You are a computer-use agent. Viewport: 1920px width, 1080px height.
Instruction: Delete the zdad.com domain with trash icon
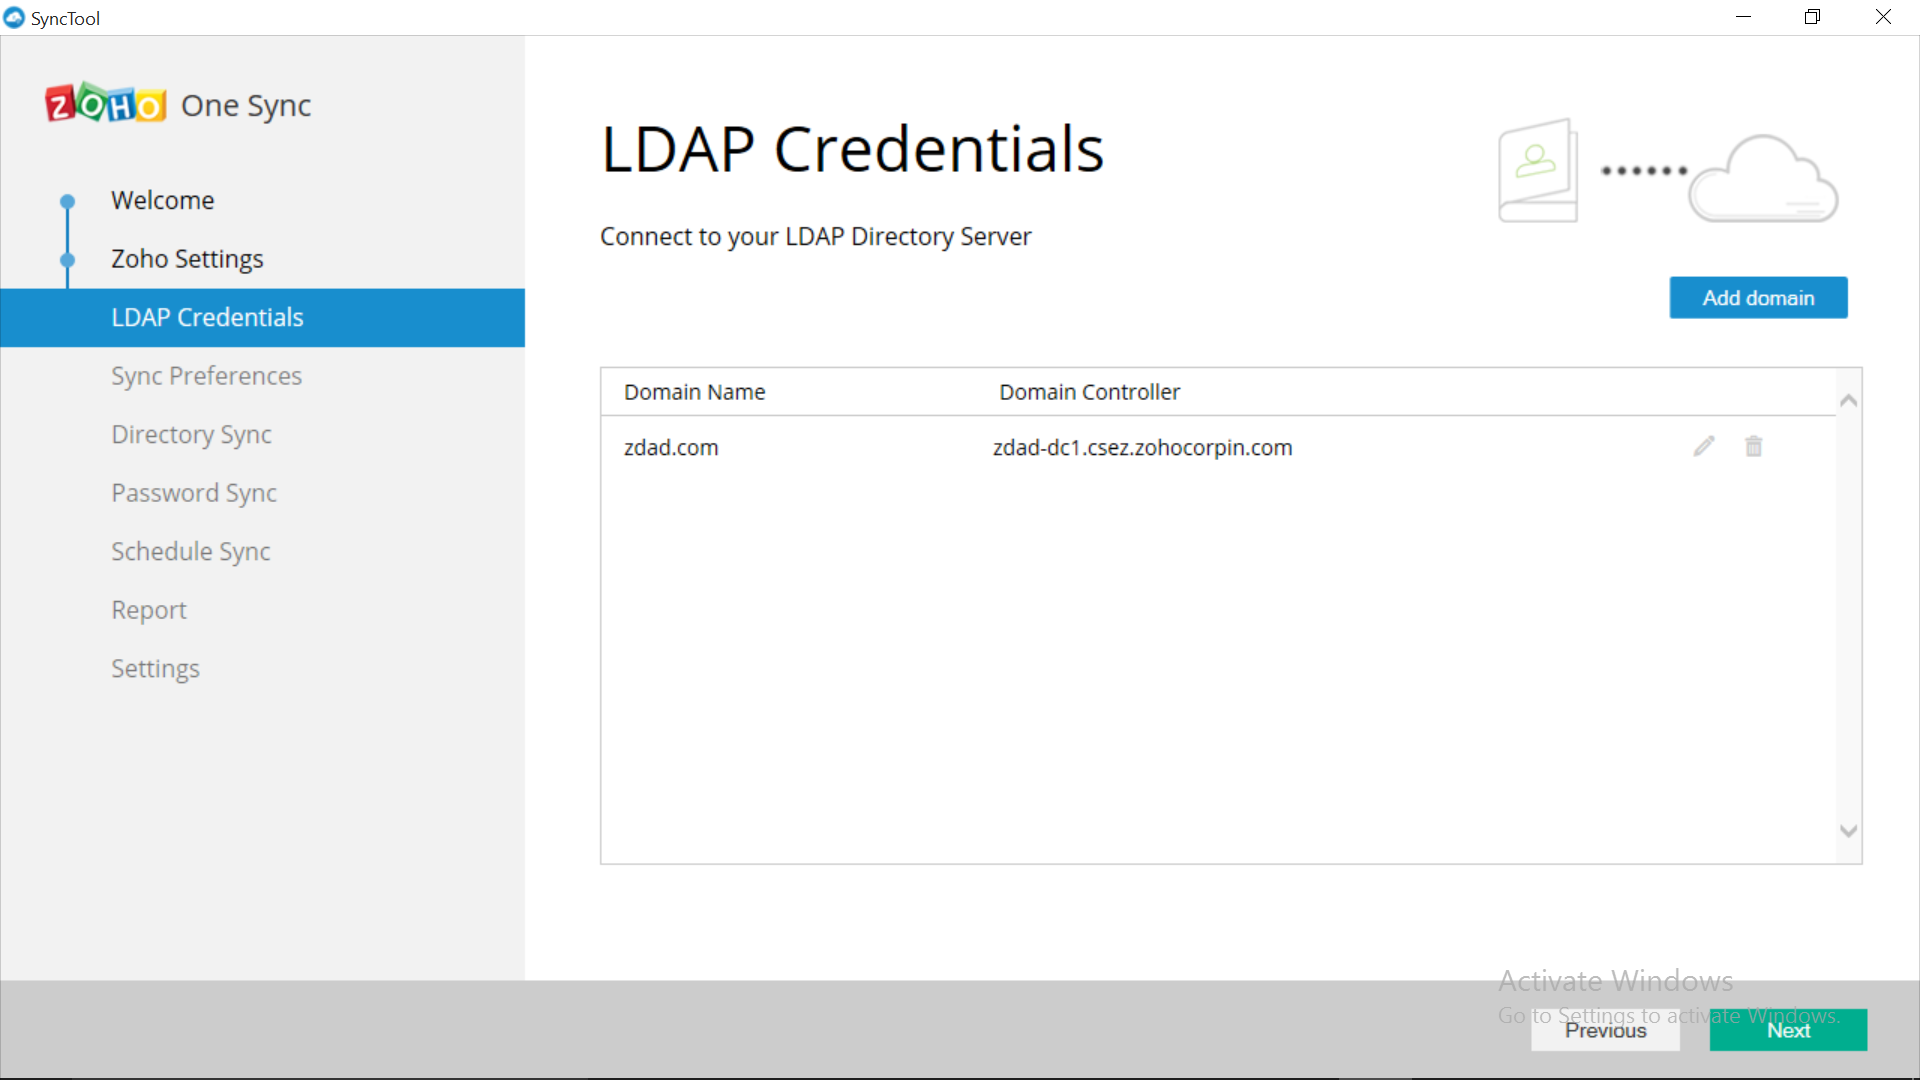pos(1754,446)
